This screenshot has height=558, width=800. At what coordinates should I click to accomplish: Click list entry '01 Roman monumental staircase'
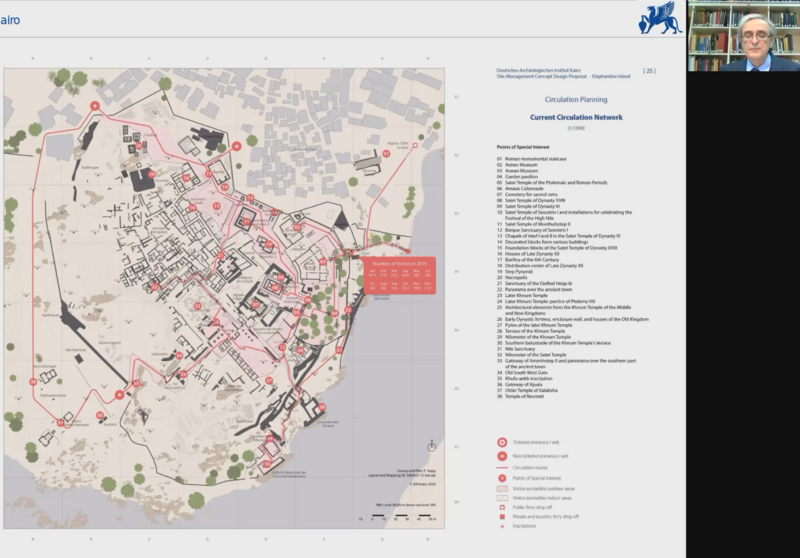point(531,159)
